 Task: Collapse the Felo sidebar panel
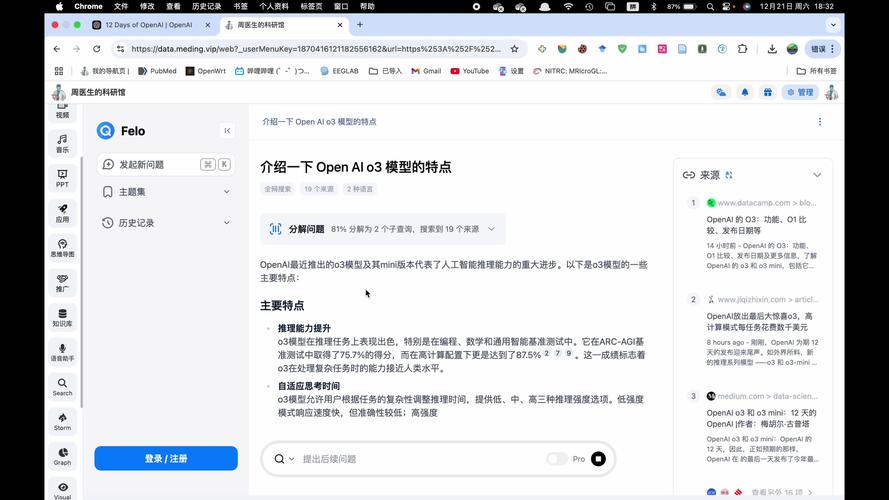tap(227, 130)
